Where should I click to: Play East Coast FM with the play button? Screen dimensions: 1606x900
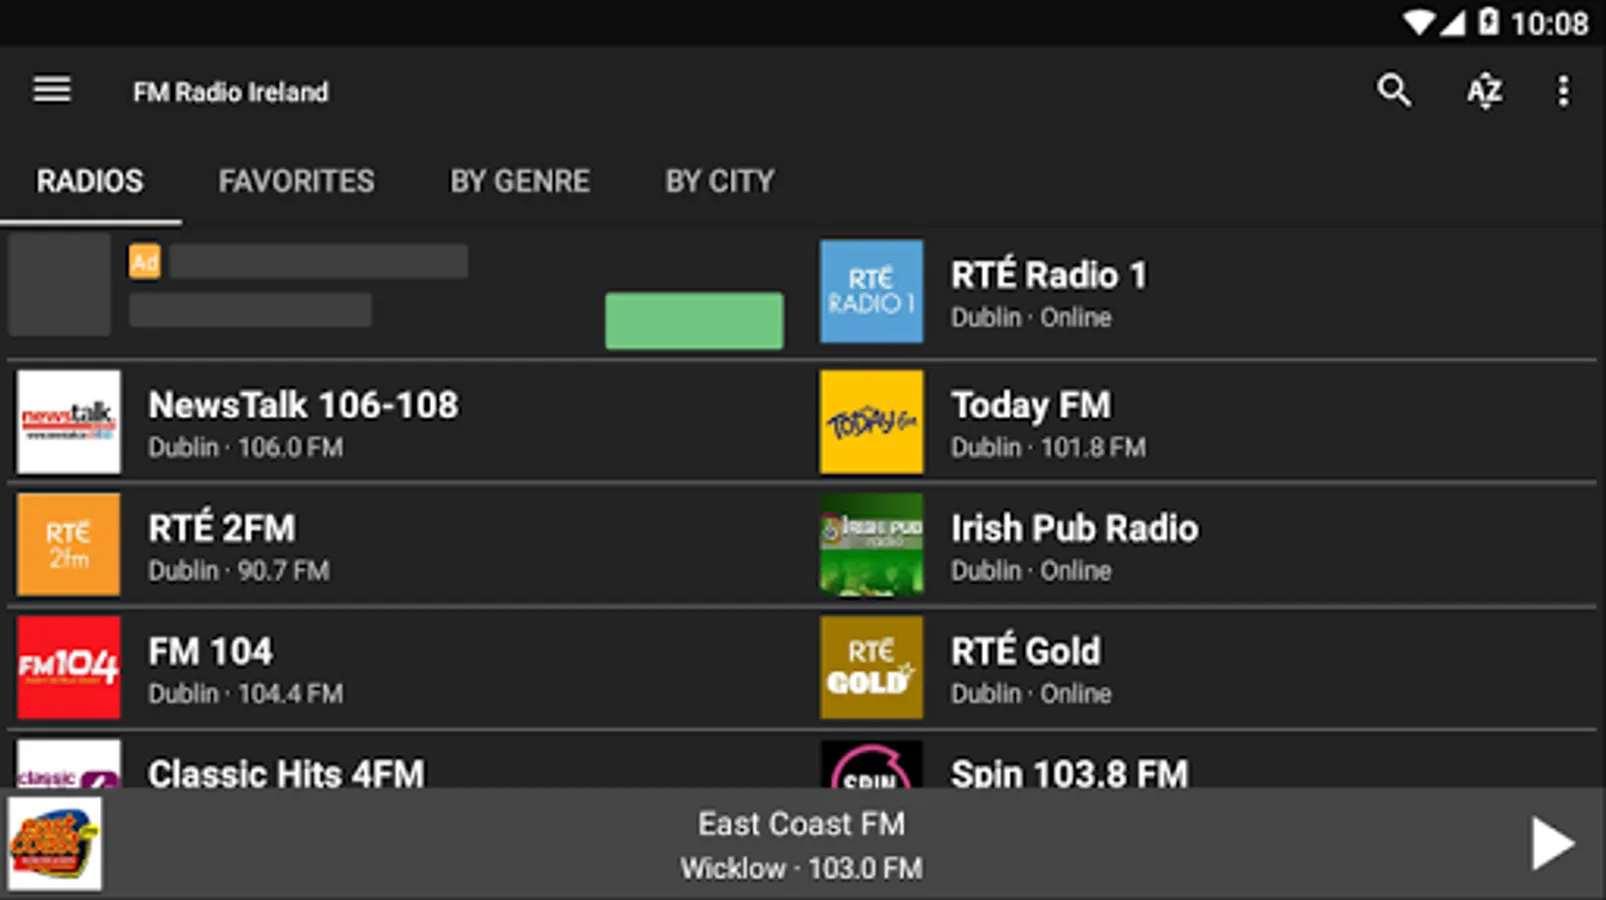pos(1552,844)
